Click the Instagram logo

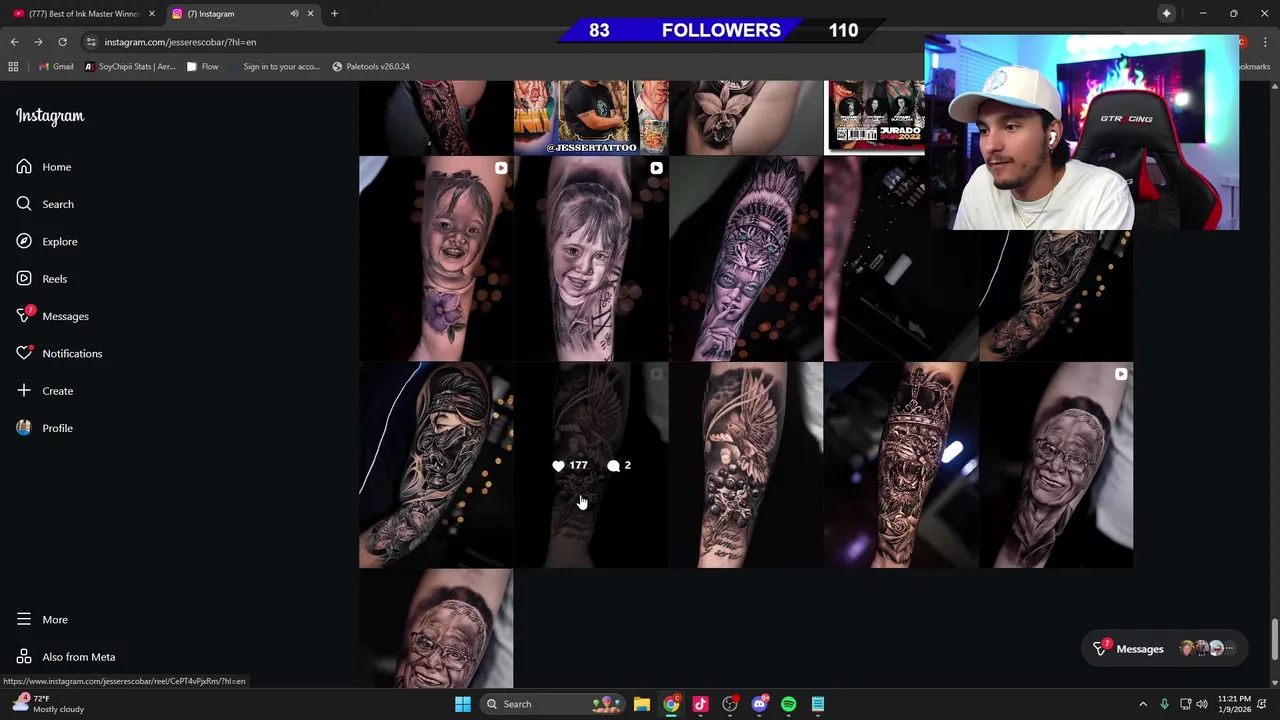click(50, 116)
